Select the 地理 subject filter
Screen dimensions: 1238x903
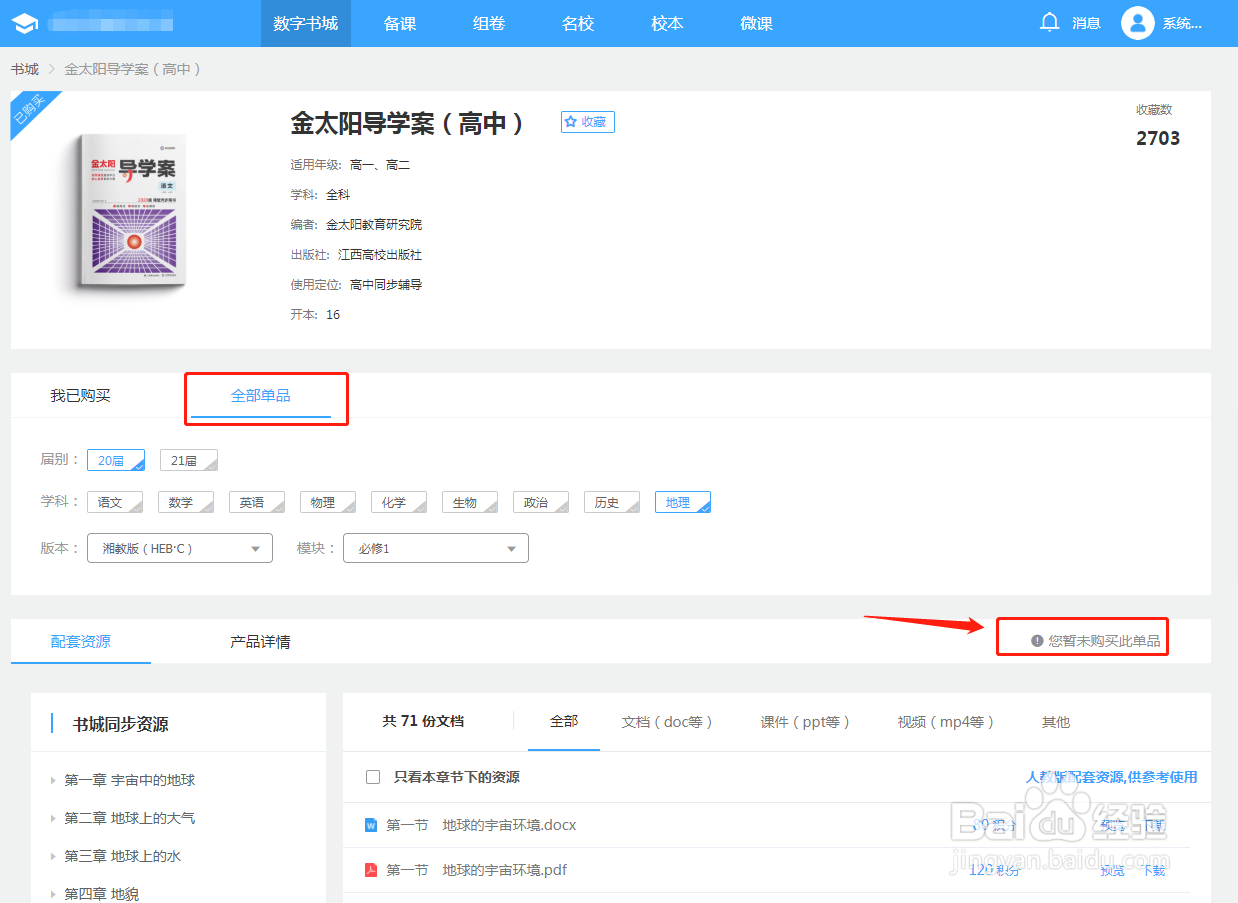pos(683,502)
